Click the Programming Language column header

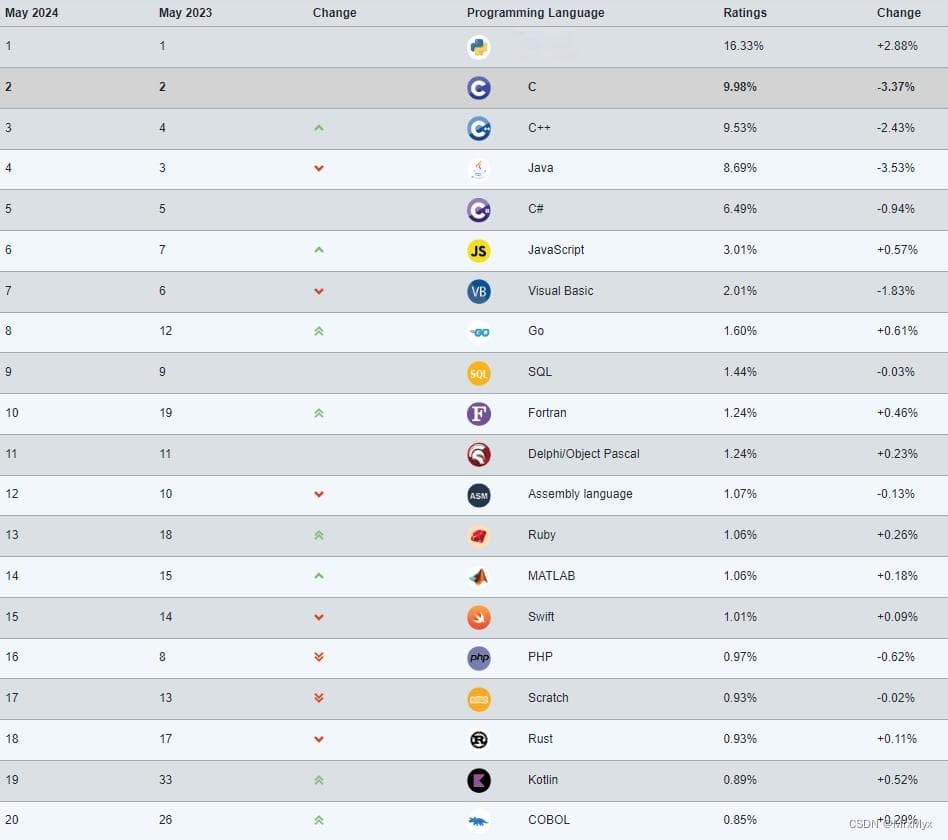[535, 13]
